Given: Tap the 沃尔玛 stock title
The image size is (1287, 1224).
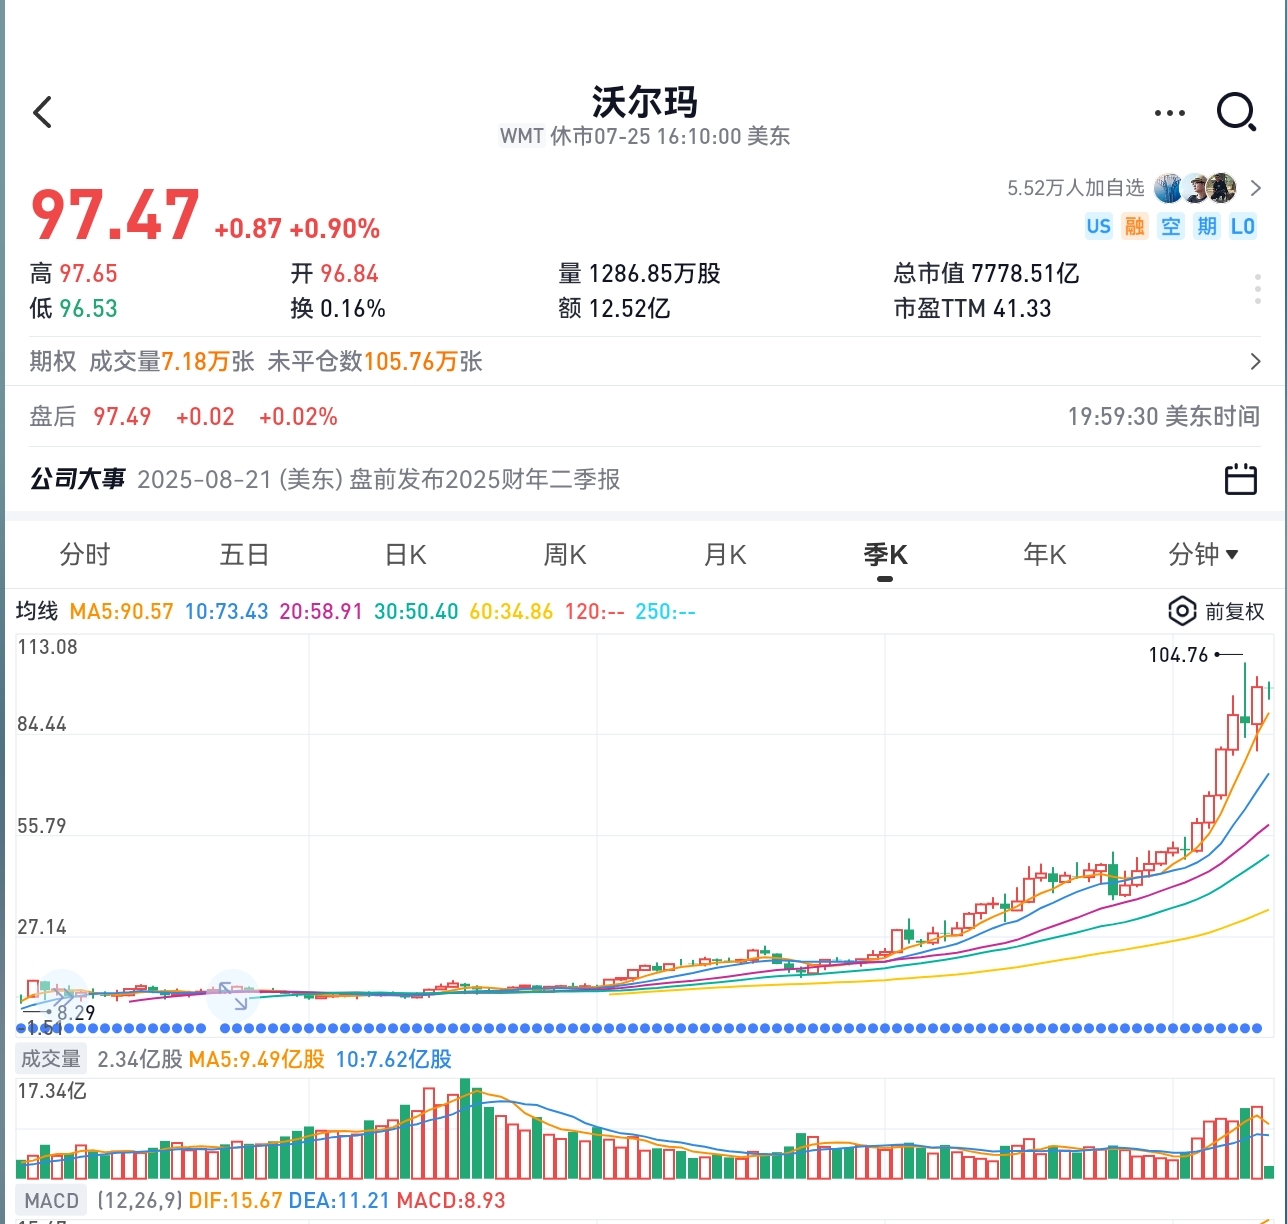Looking at the screenshot, I should tap(644, 101).
